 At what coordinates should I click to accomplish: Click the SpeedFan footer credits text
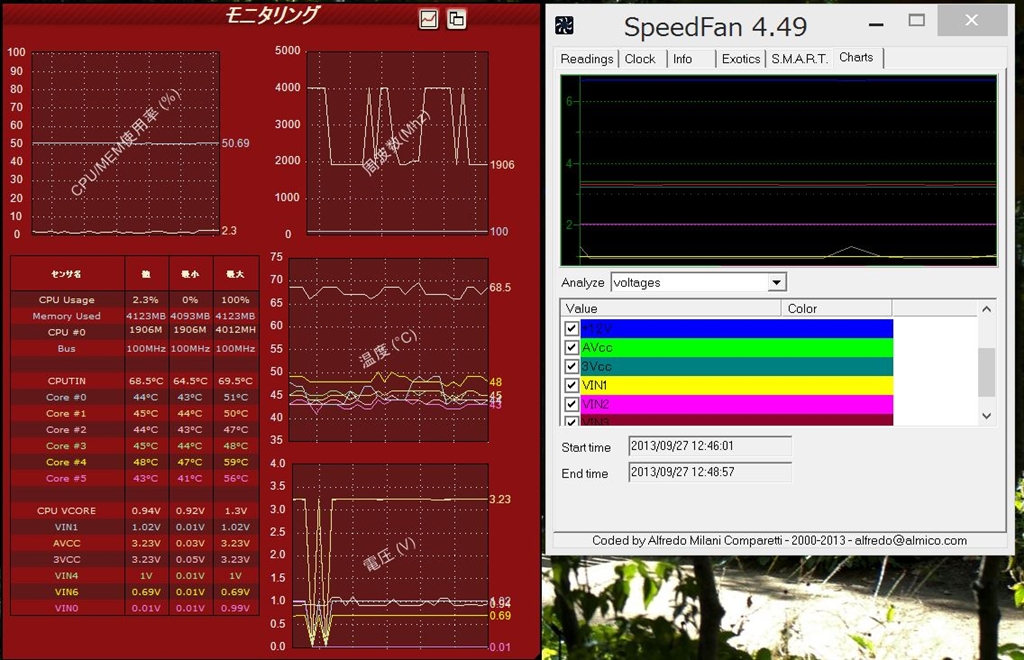coord(779,541)
